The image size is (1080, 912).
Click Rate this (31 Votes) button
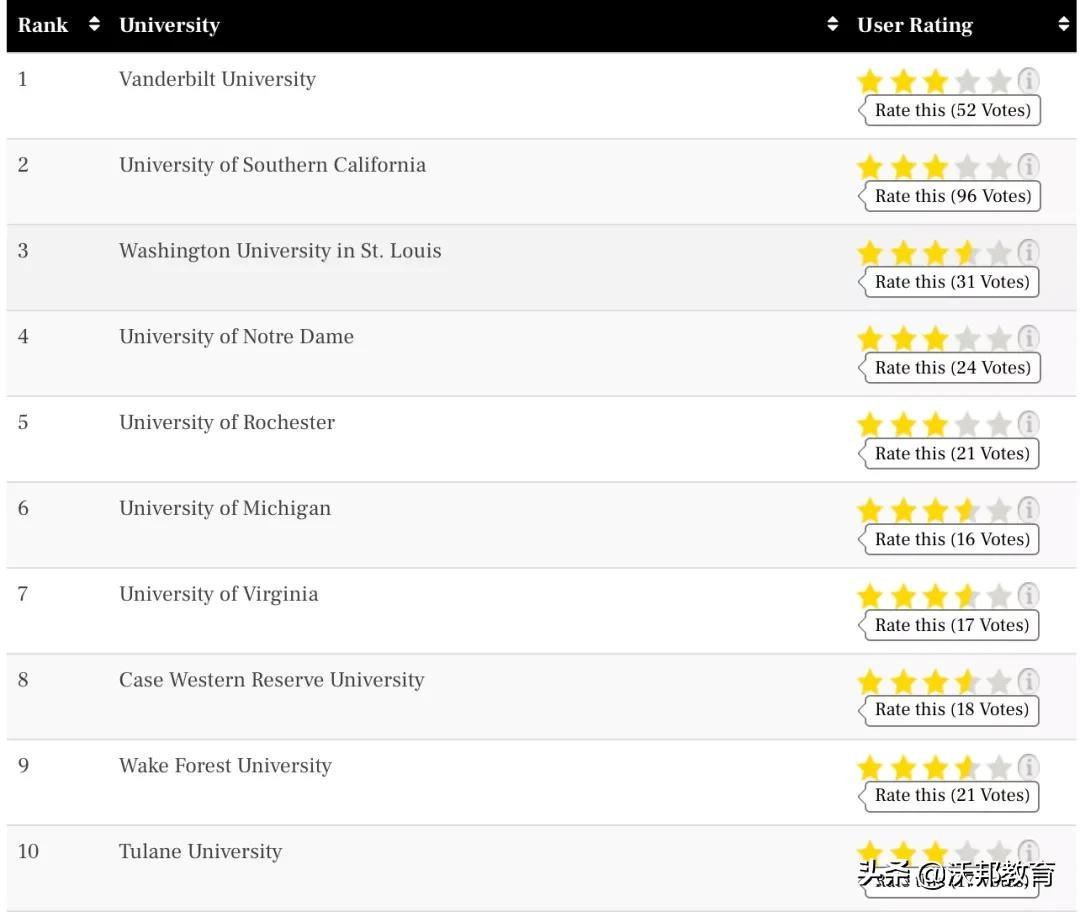point(951,282)
